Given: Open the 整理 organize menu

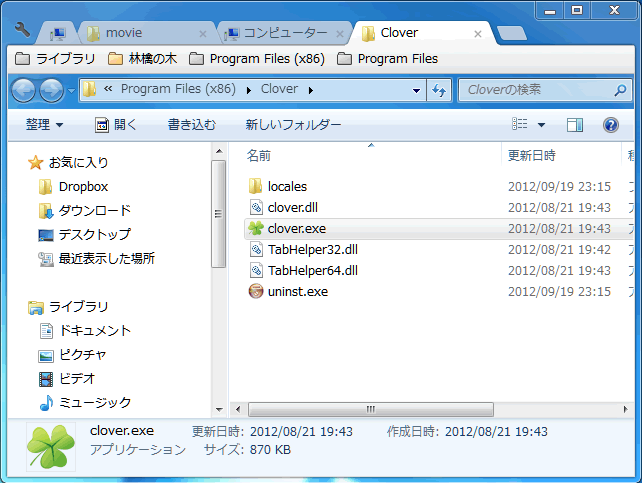Looking at the screenshot, I should [x=45, y=124].
